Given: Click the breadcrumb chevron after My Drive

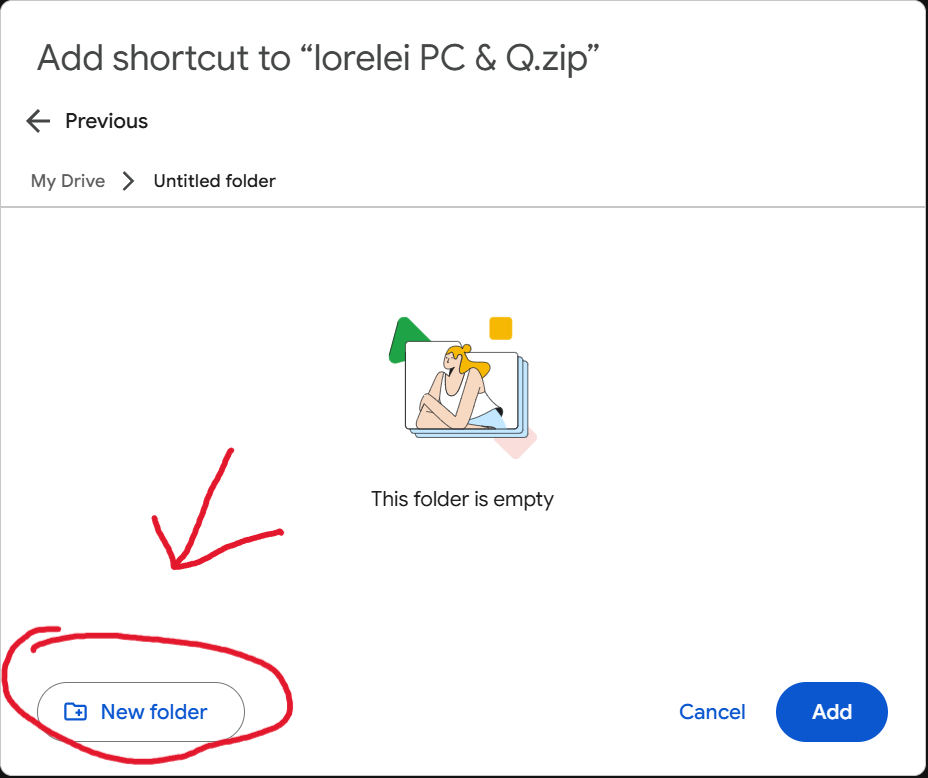Looking at the screenshot, I should 128,181.
